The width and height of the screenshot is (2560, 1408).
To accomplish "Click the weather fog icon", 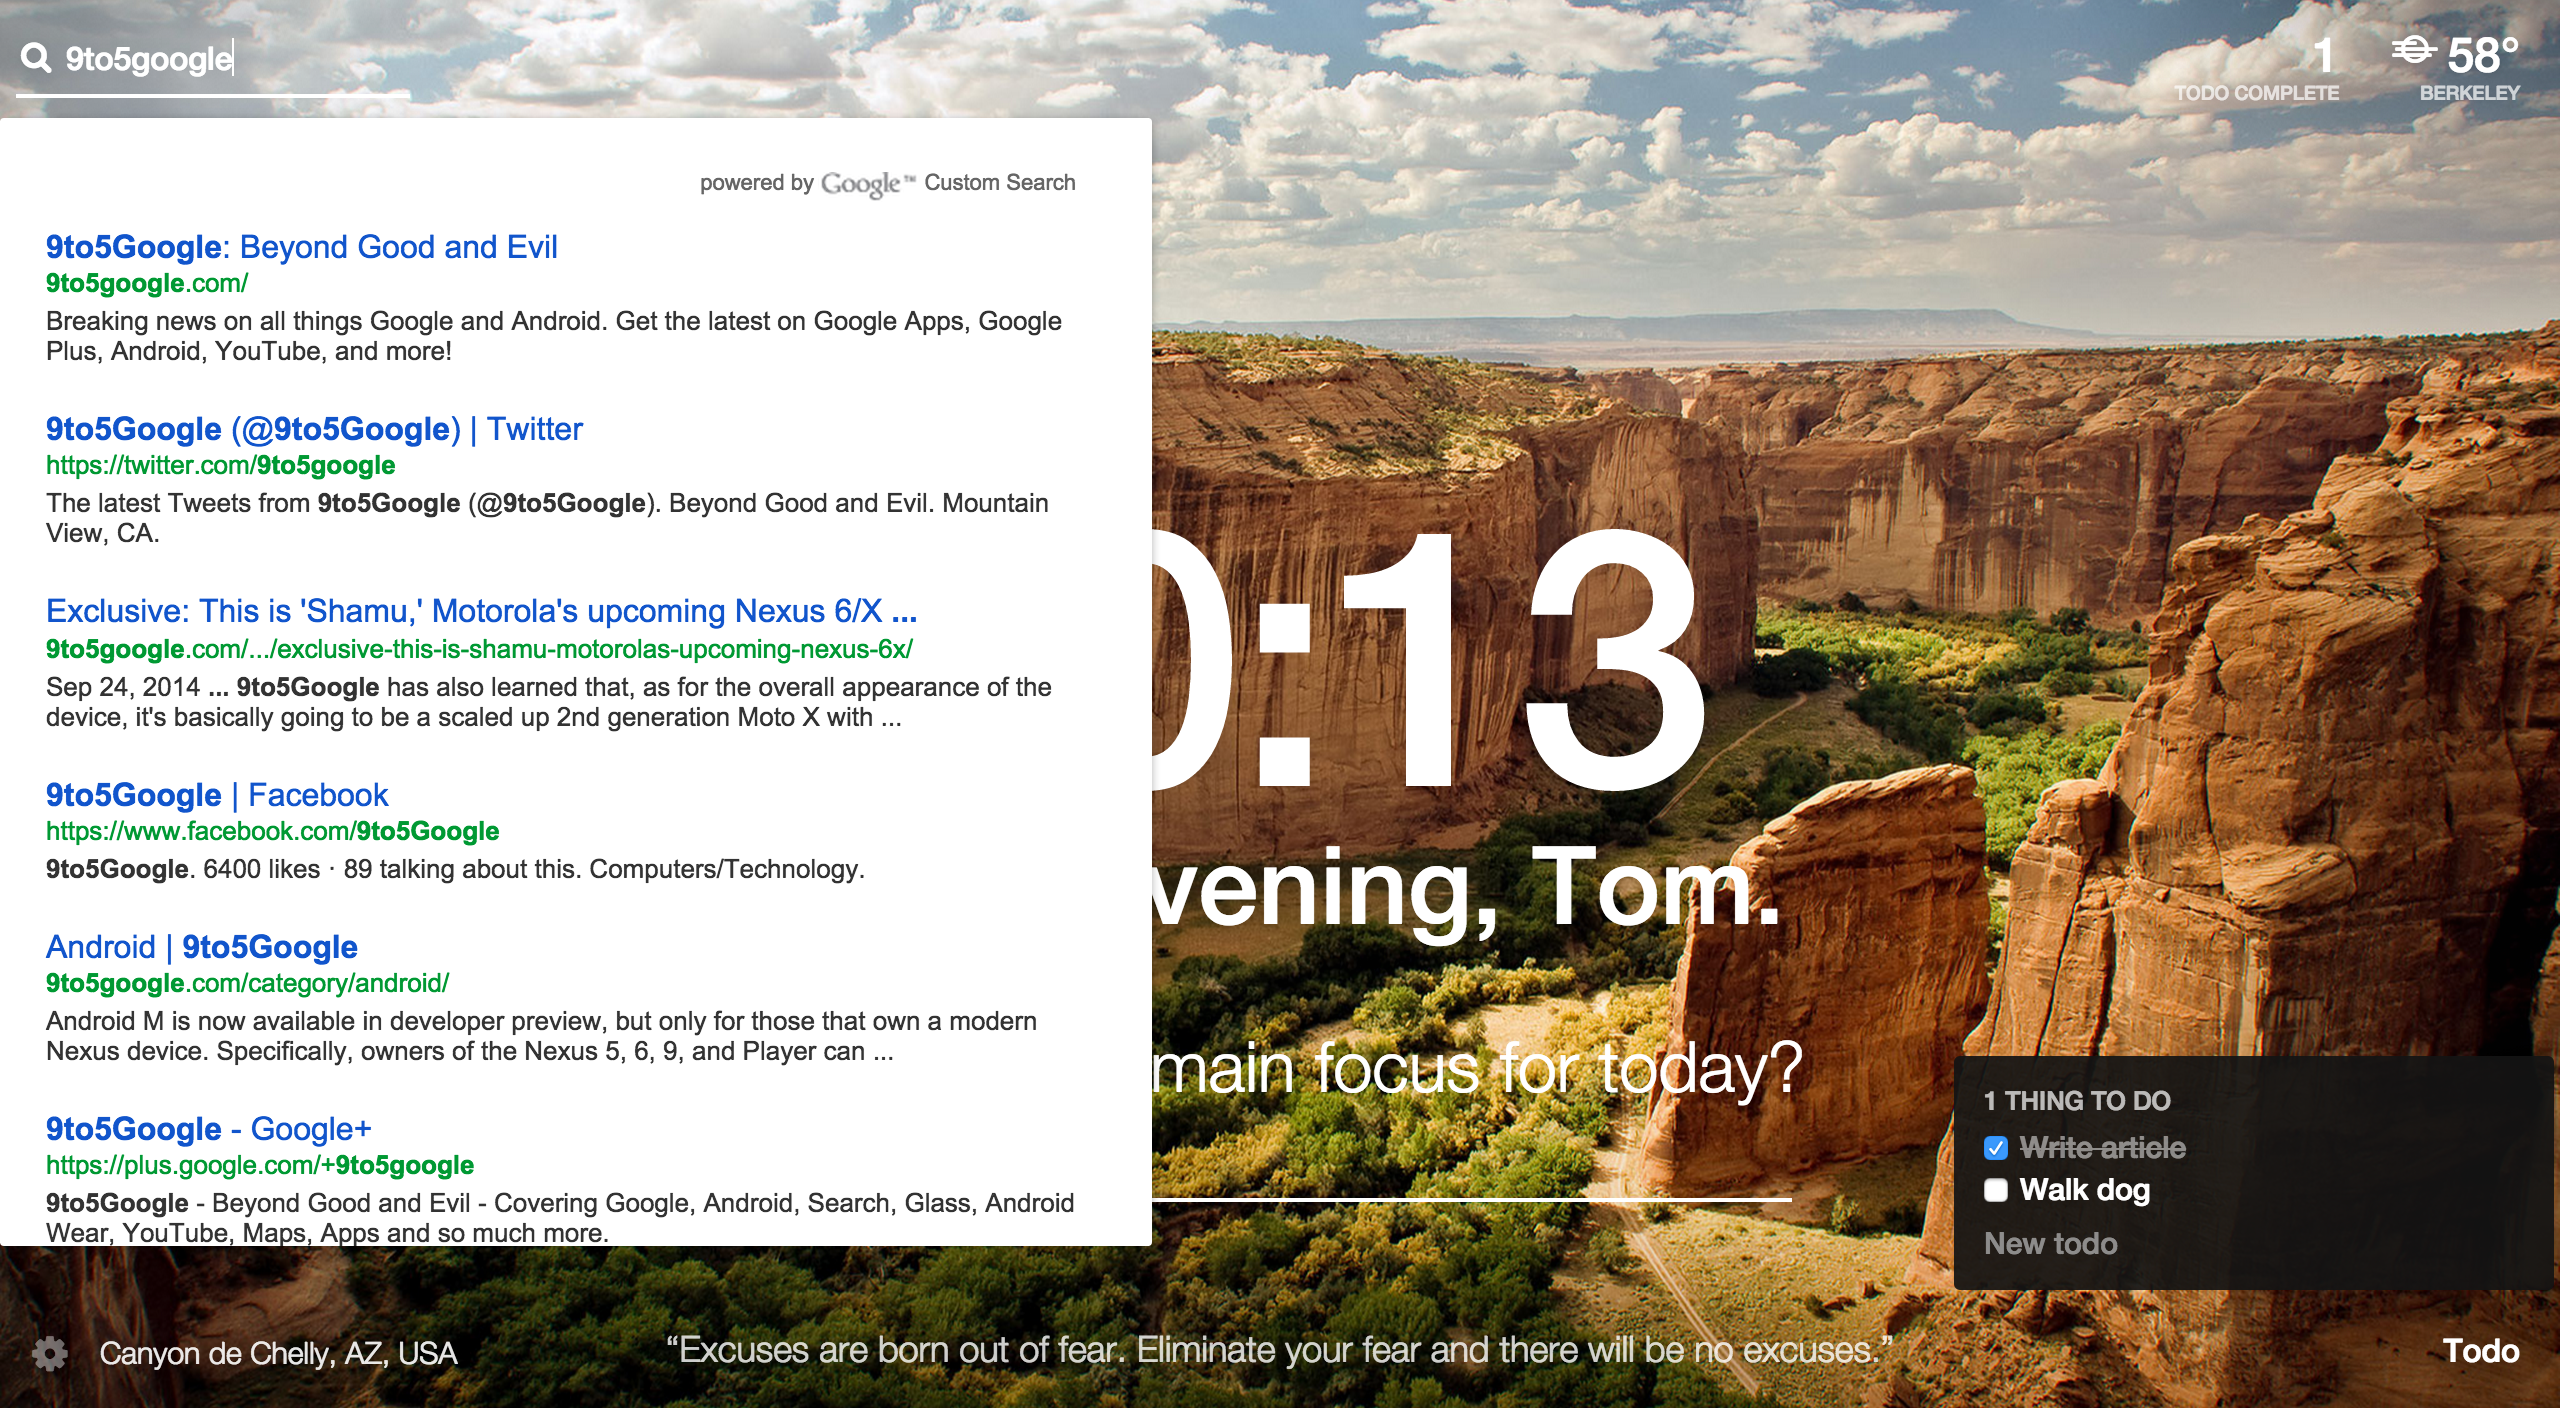I will 2413,48.
